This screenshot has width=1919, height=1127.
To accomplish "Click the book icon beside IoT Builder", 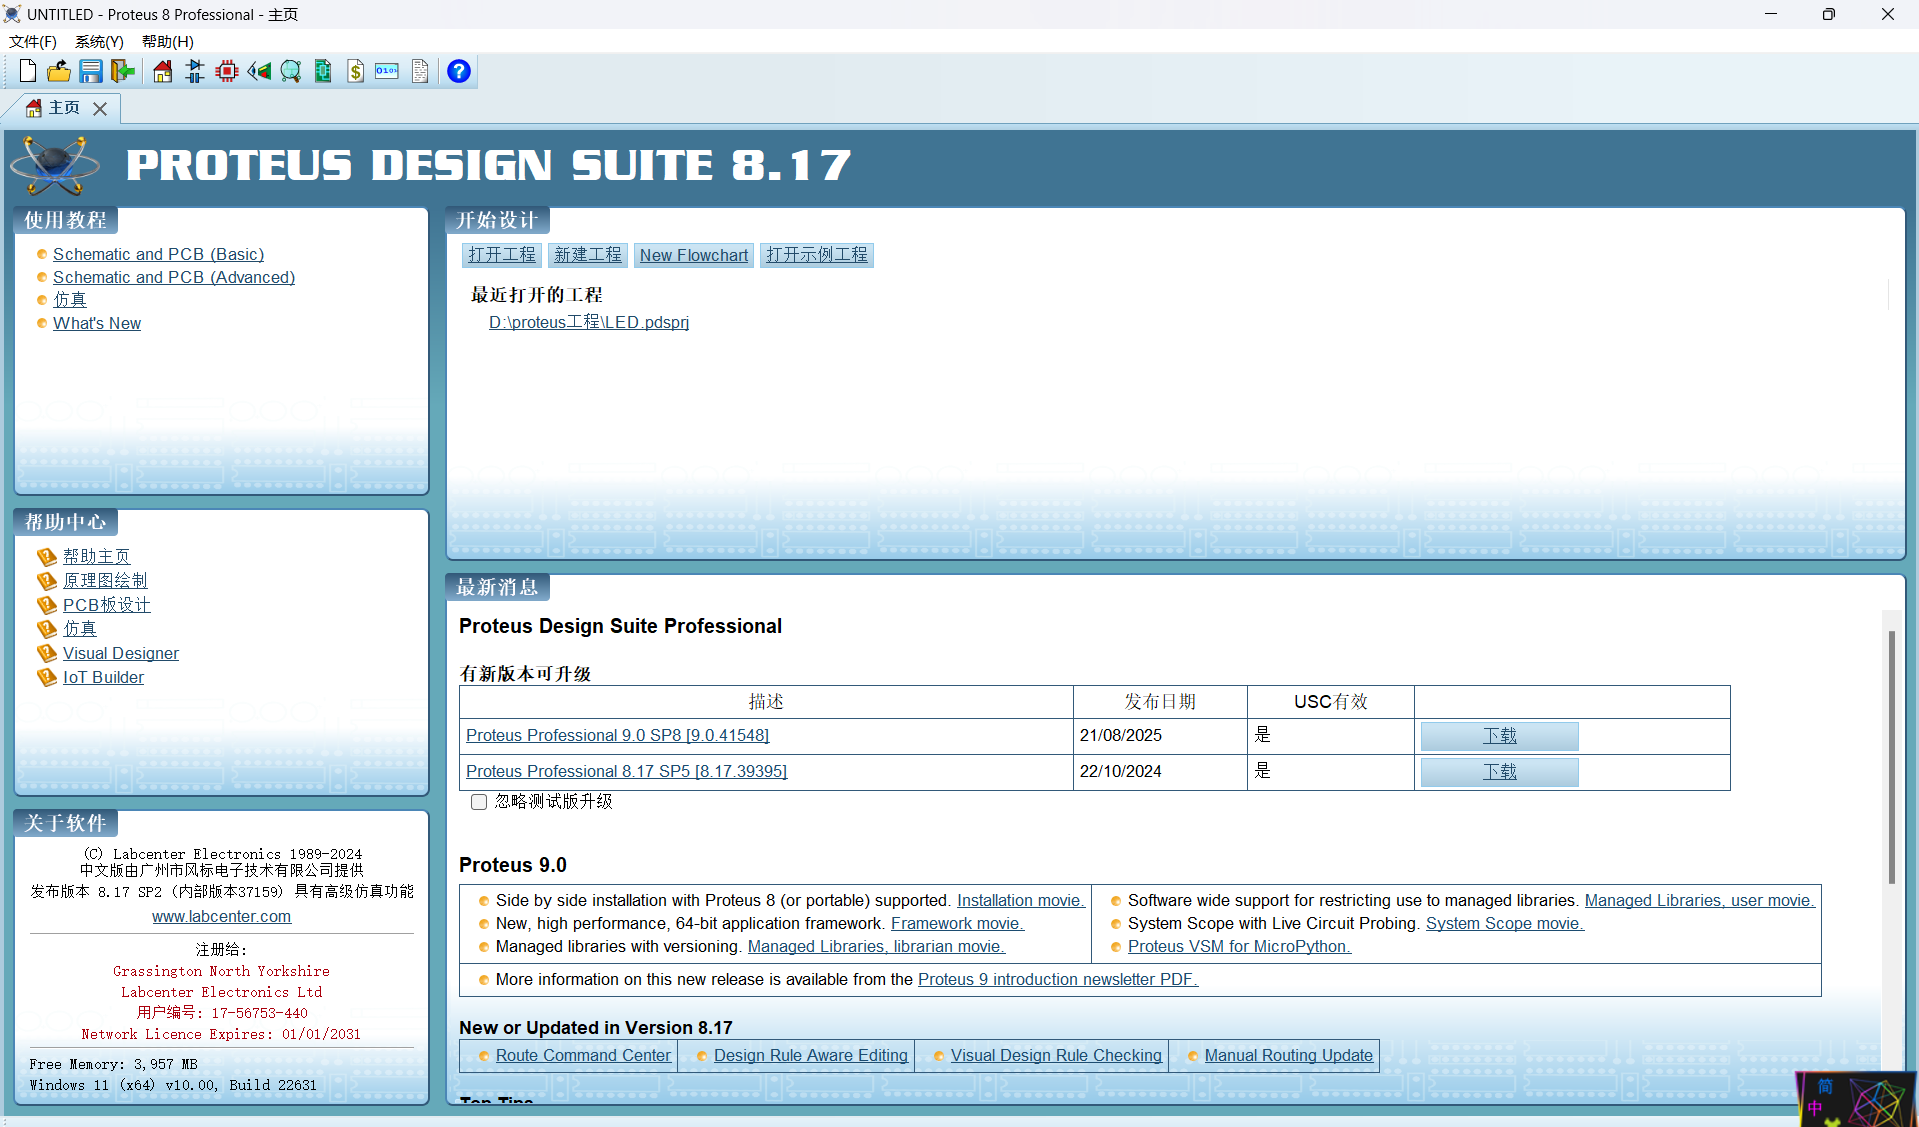I will coord(47,677).
